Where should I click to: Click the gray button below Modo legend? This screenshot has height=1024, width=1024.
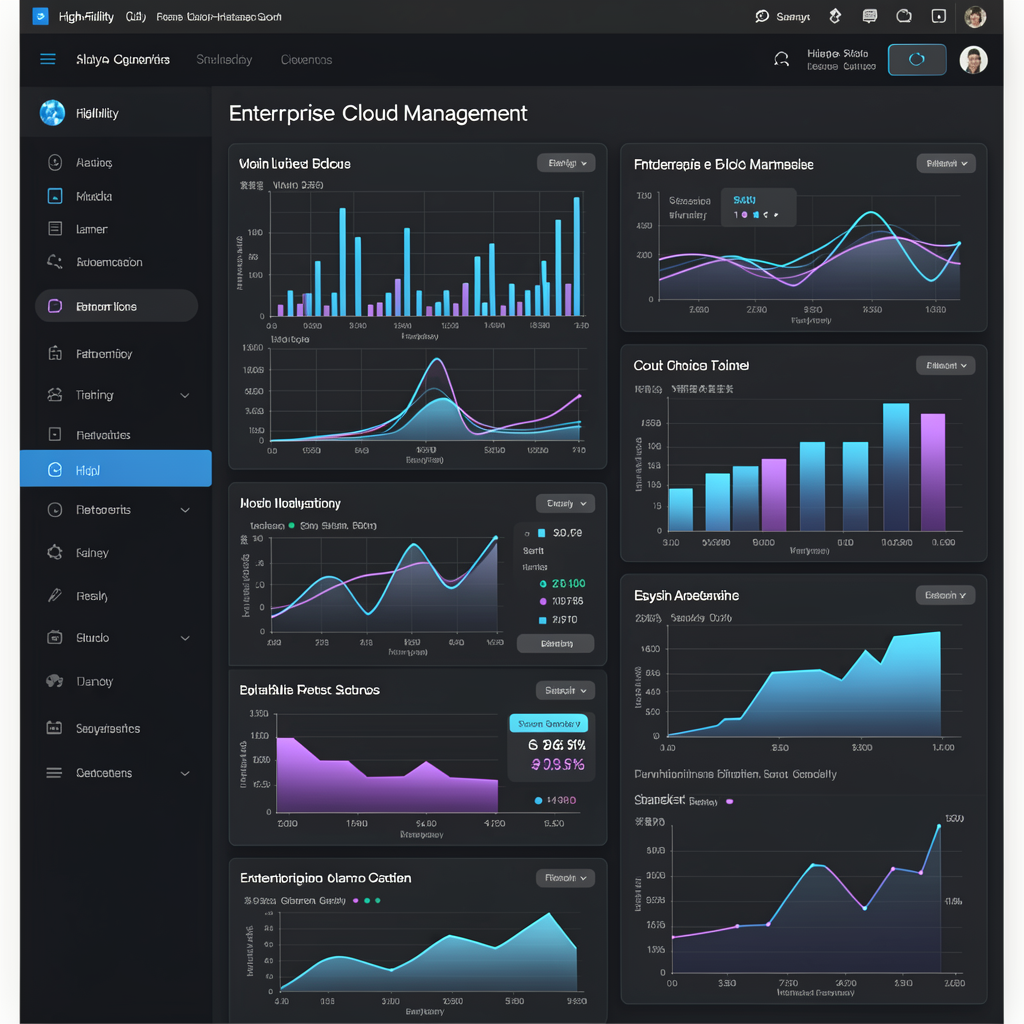[556, 643]
